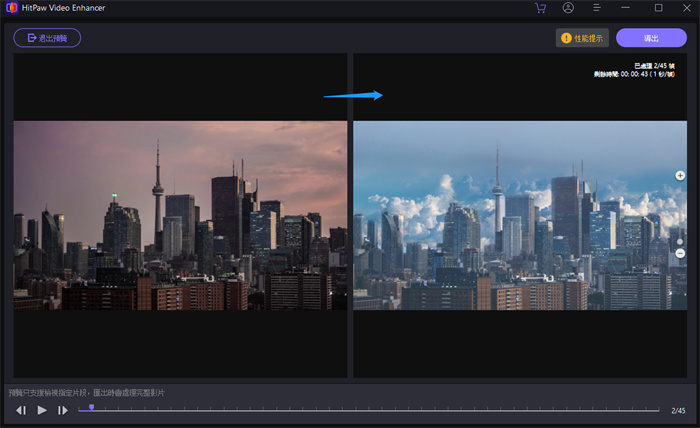Zoom in with the plus icon
The height and width of the screenshot is (428, 700).
[x=680, y=175]
